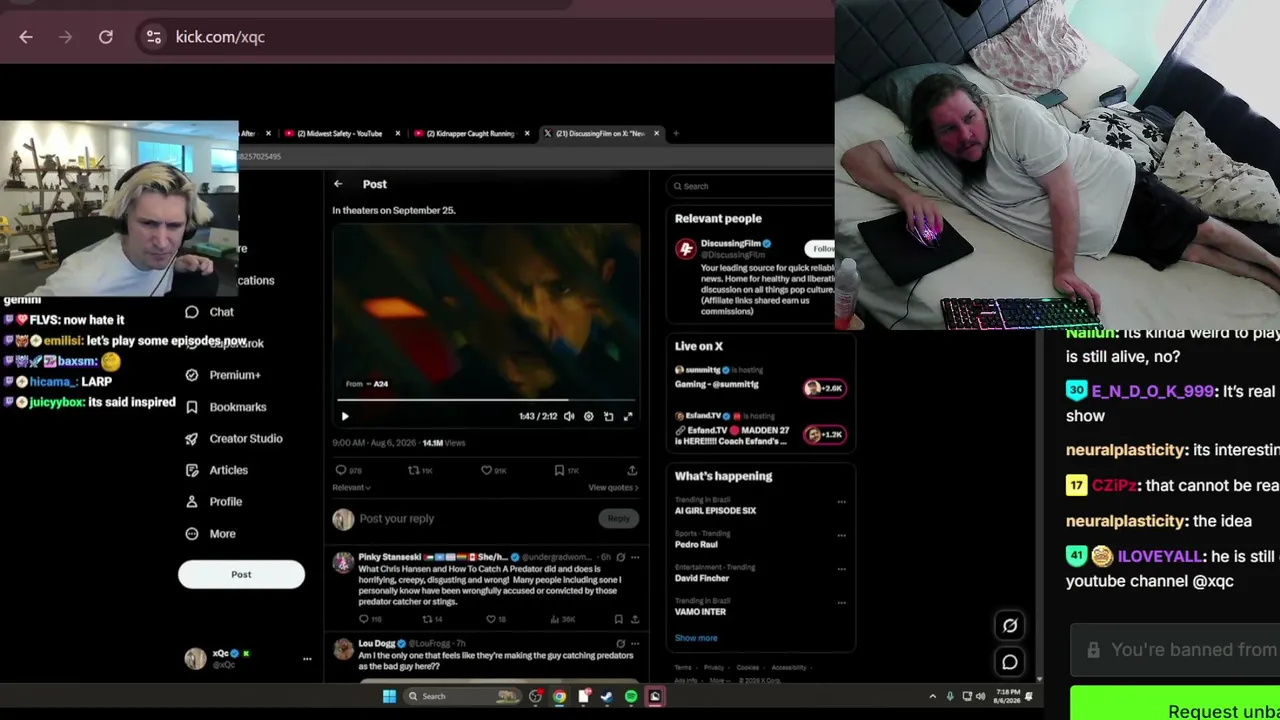
Task: Open options for AI GIRL EPISODE SIX trend
Action: pos(841,502)
